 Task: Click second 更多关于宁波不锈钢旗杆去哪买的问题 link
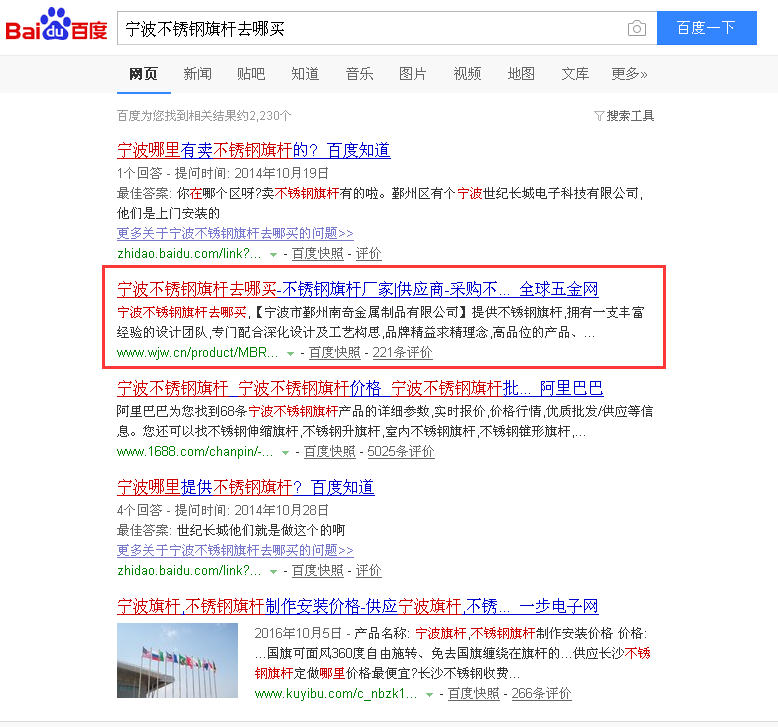pos(235,550)
